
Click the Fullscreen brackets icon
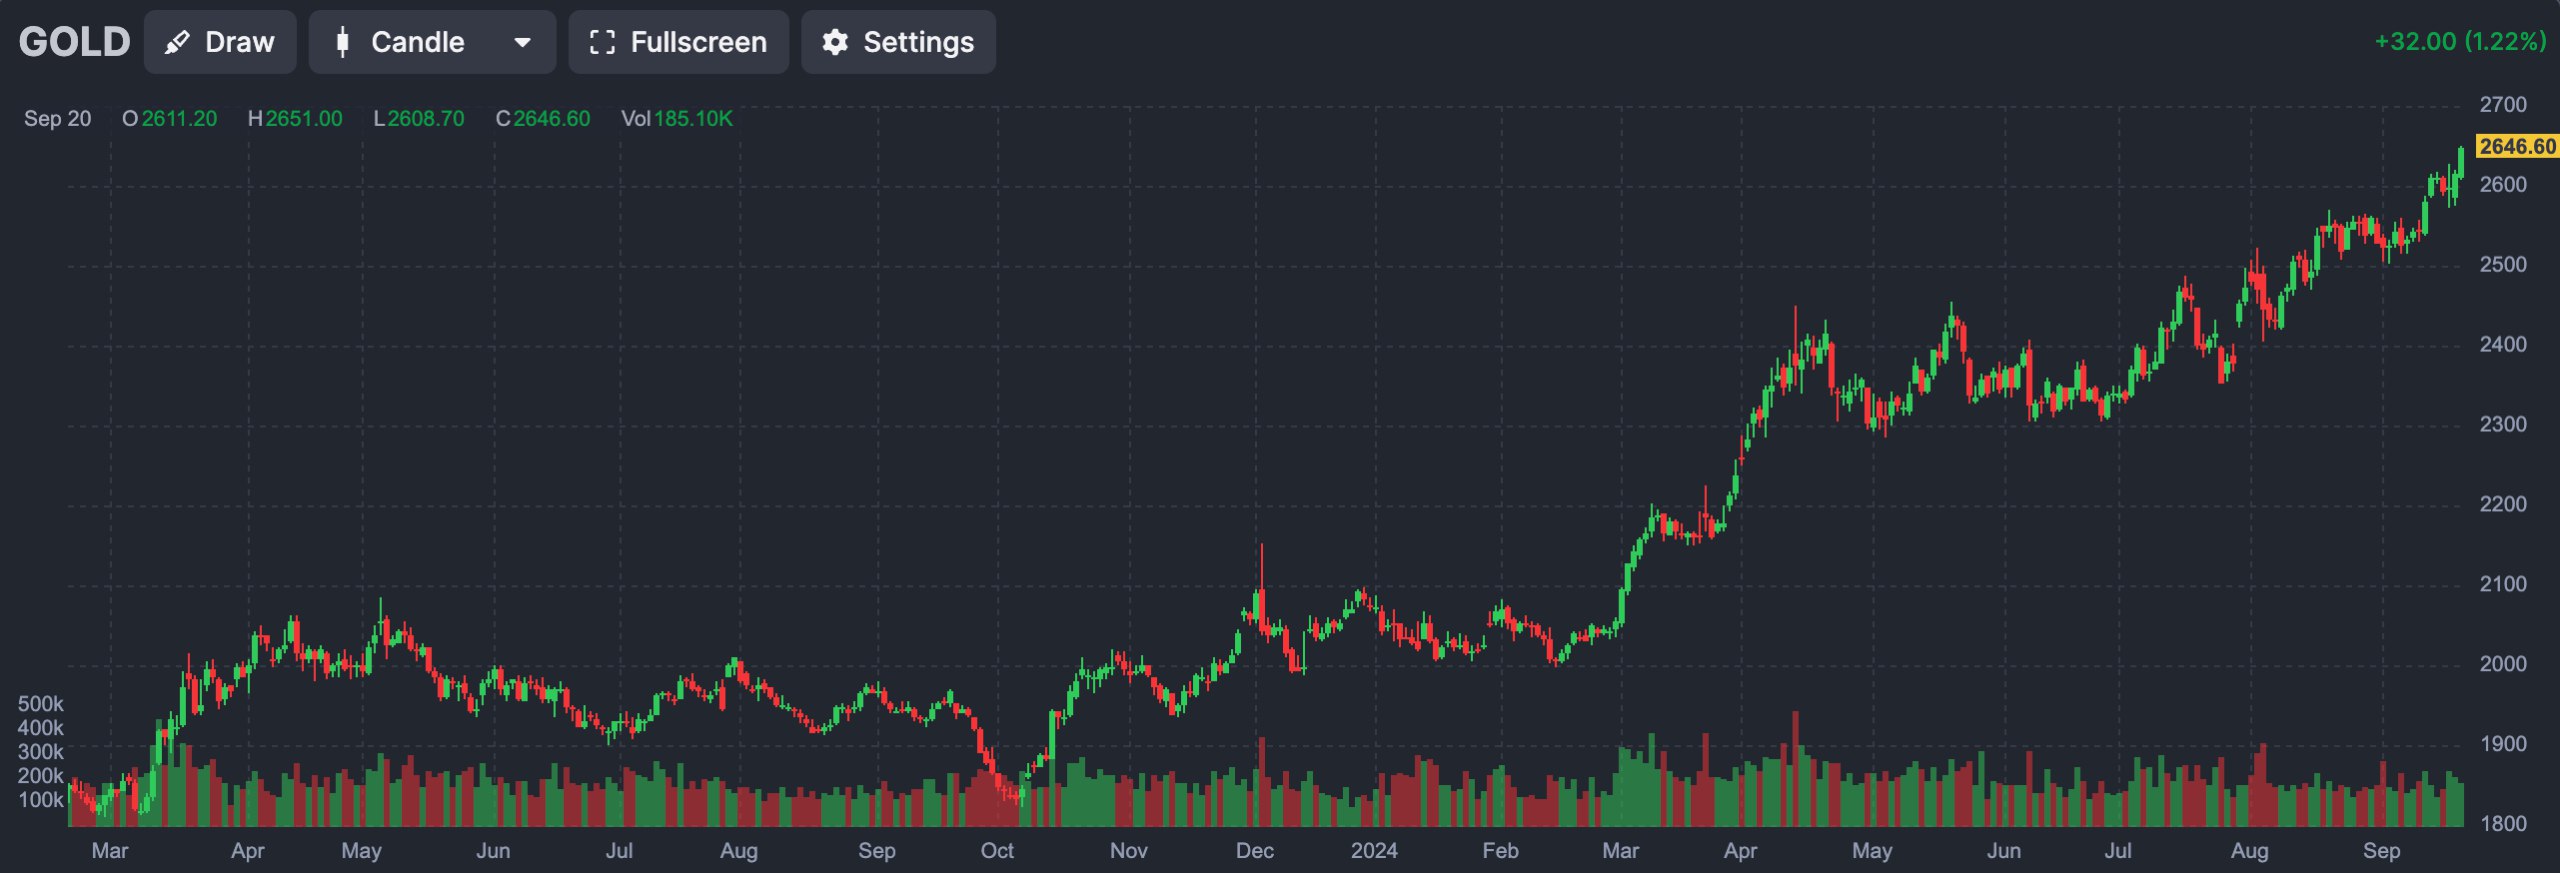pos(601,42)
